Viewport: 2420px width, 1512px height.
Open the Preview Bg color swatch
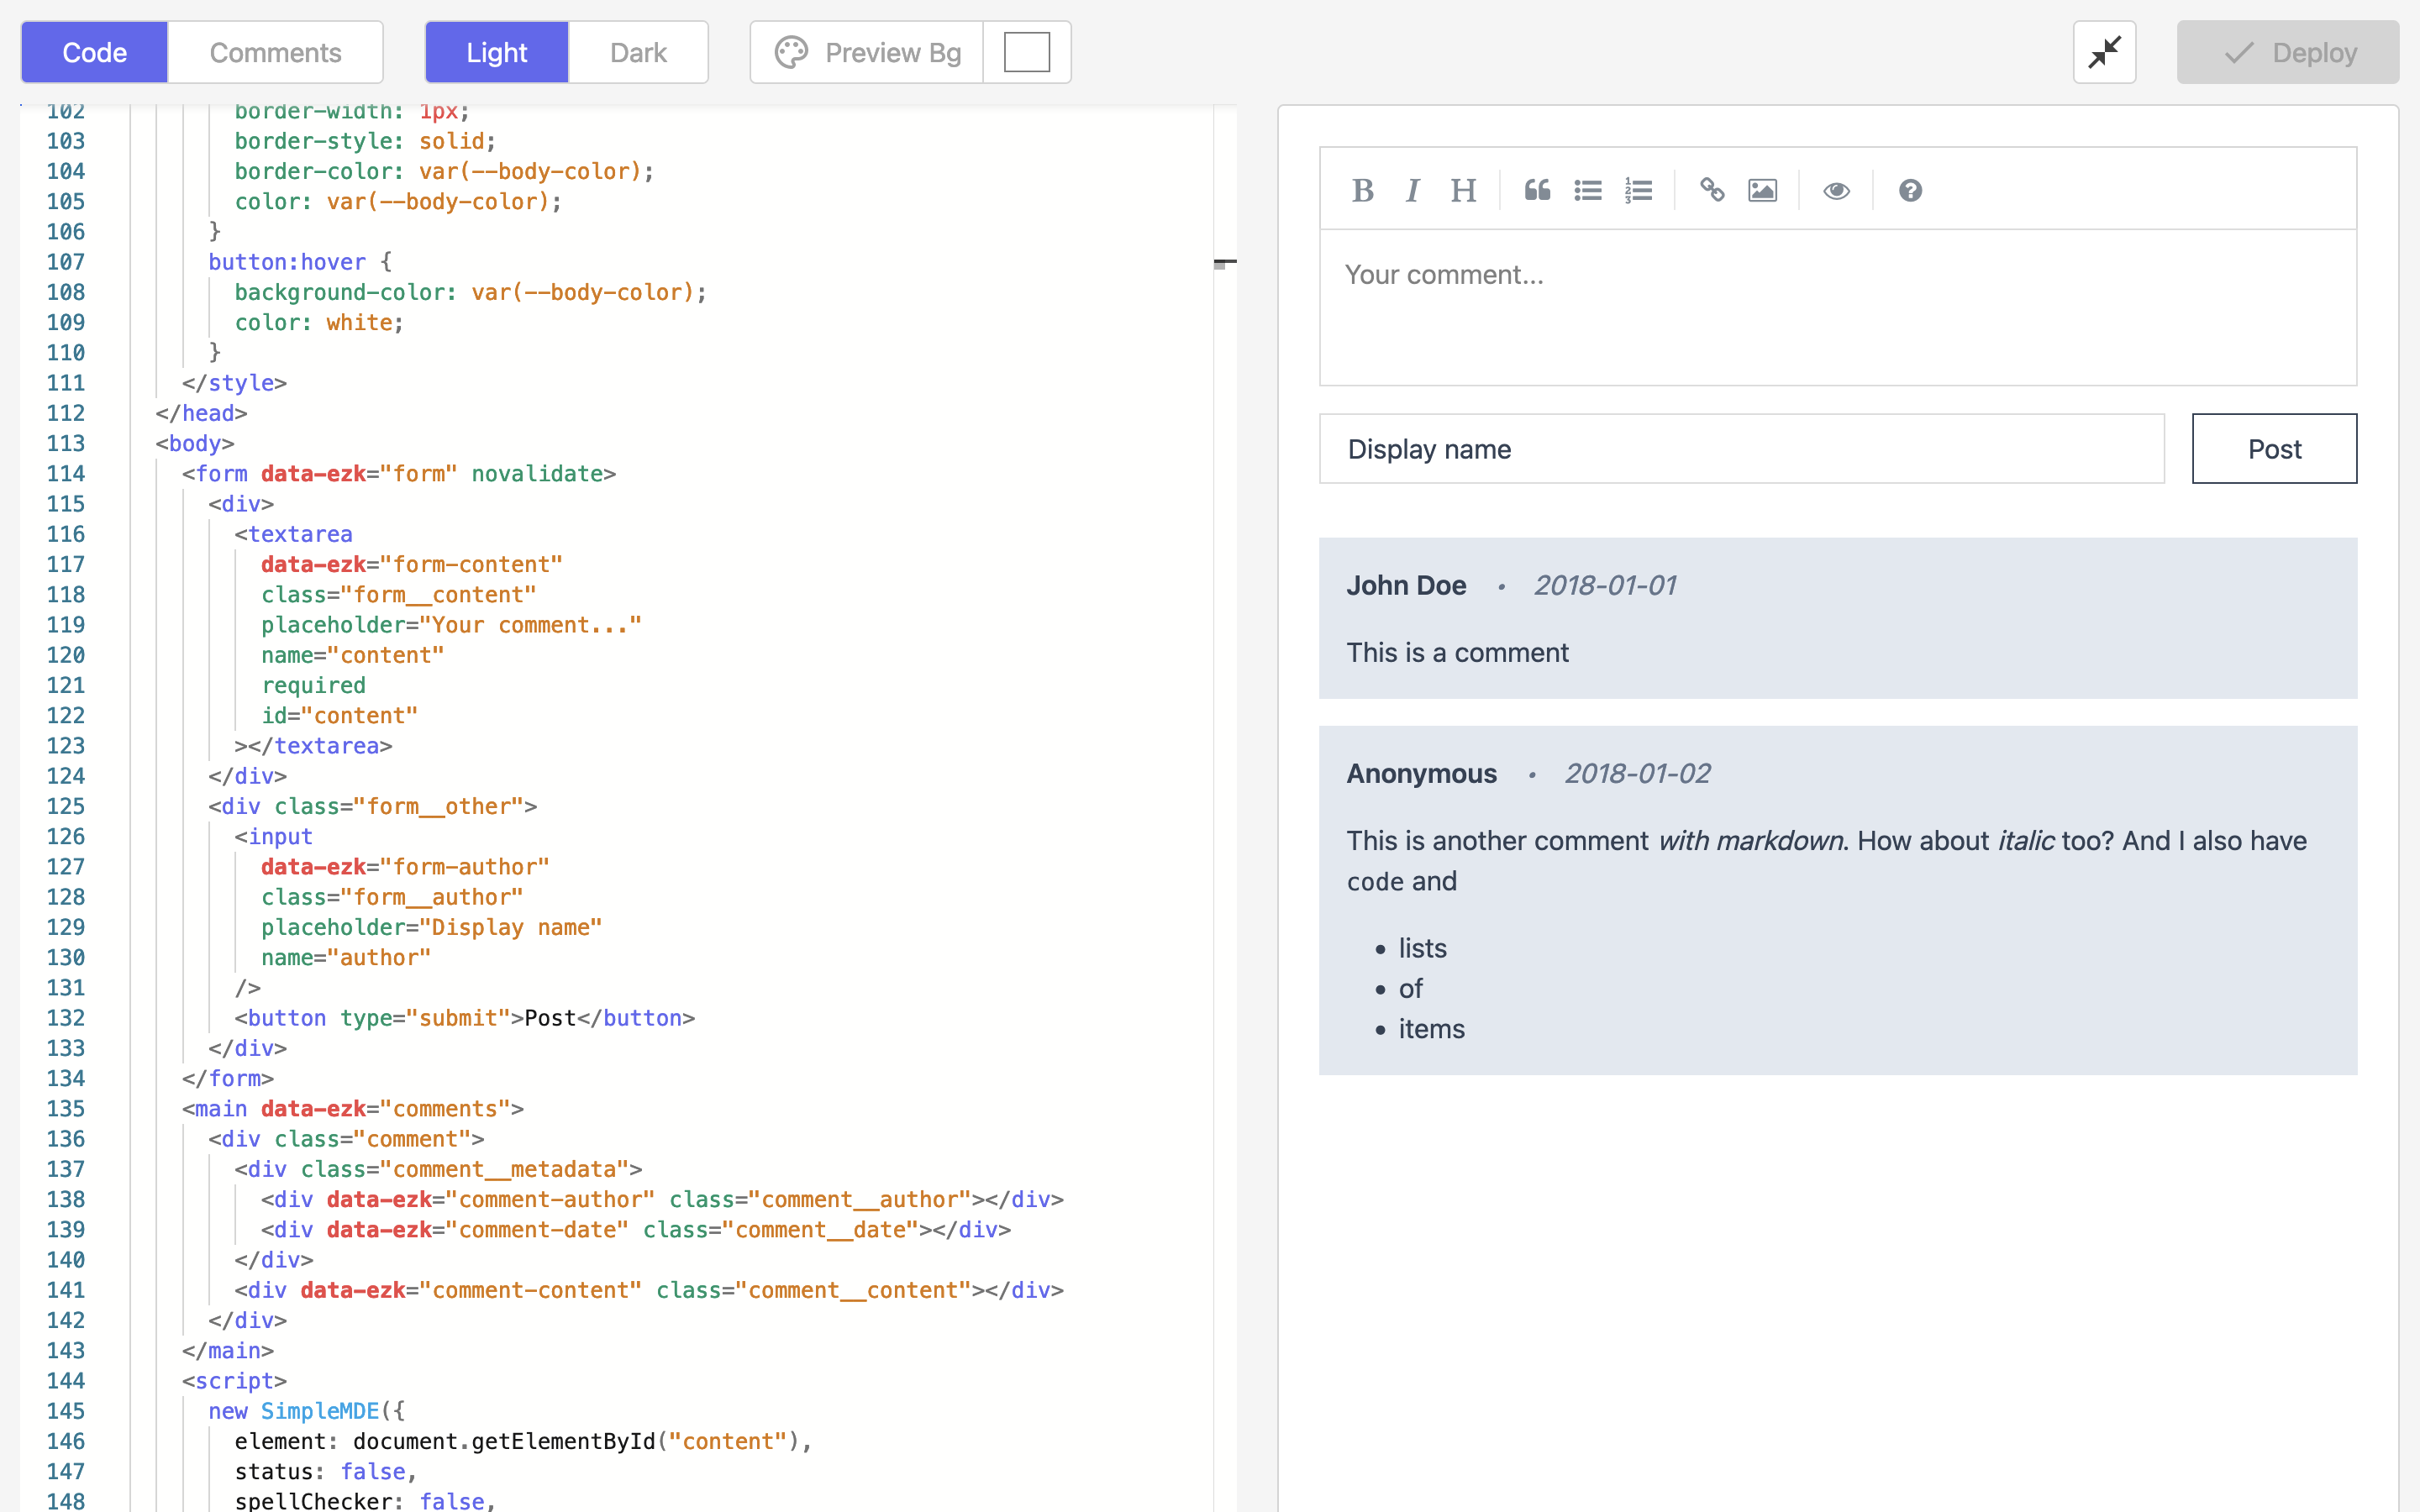tap(1026, 51)
